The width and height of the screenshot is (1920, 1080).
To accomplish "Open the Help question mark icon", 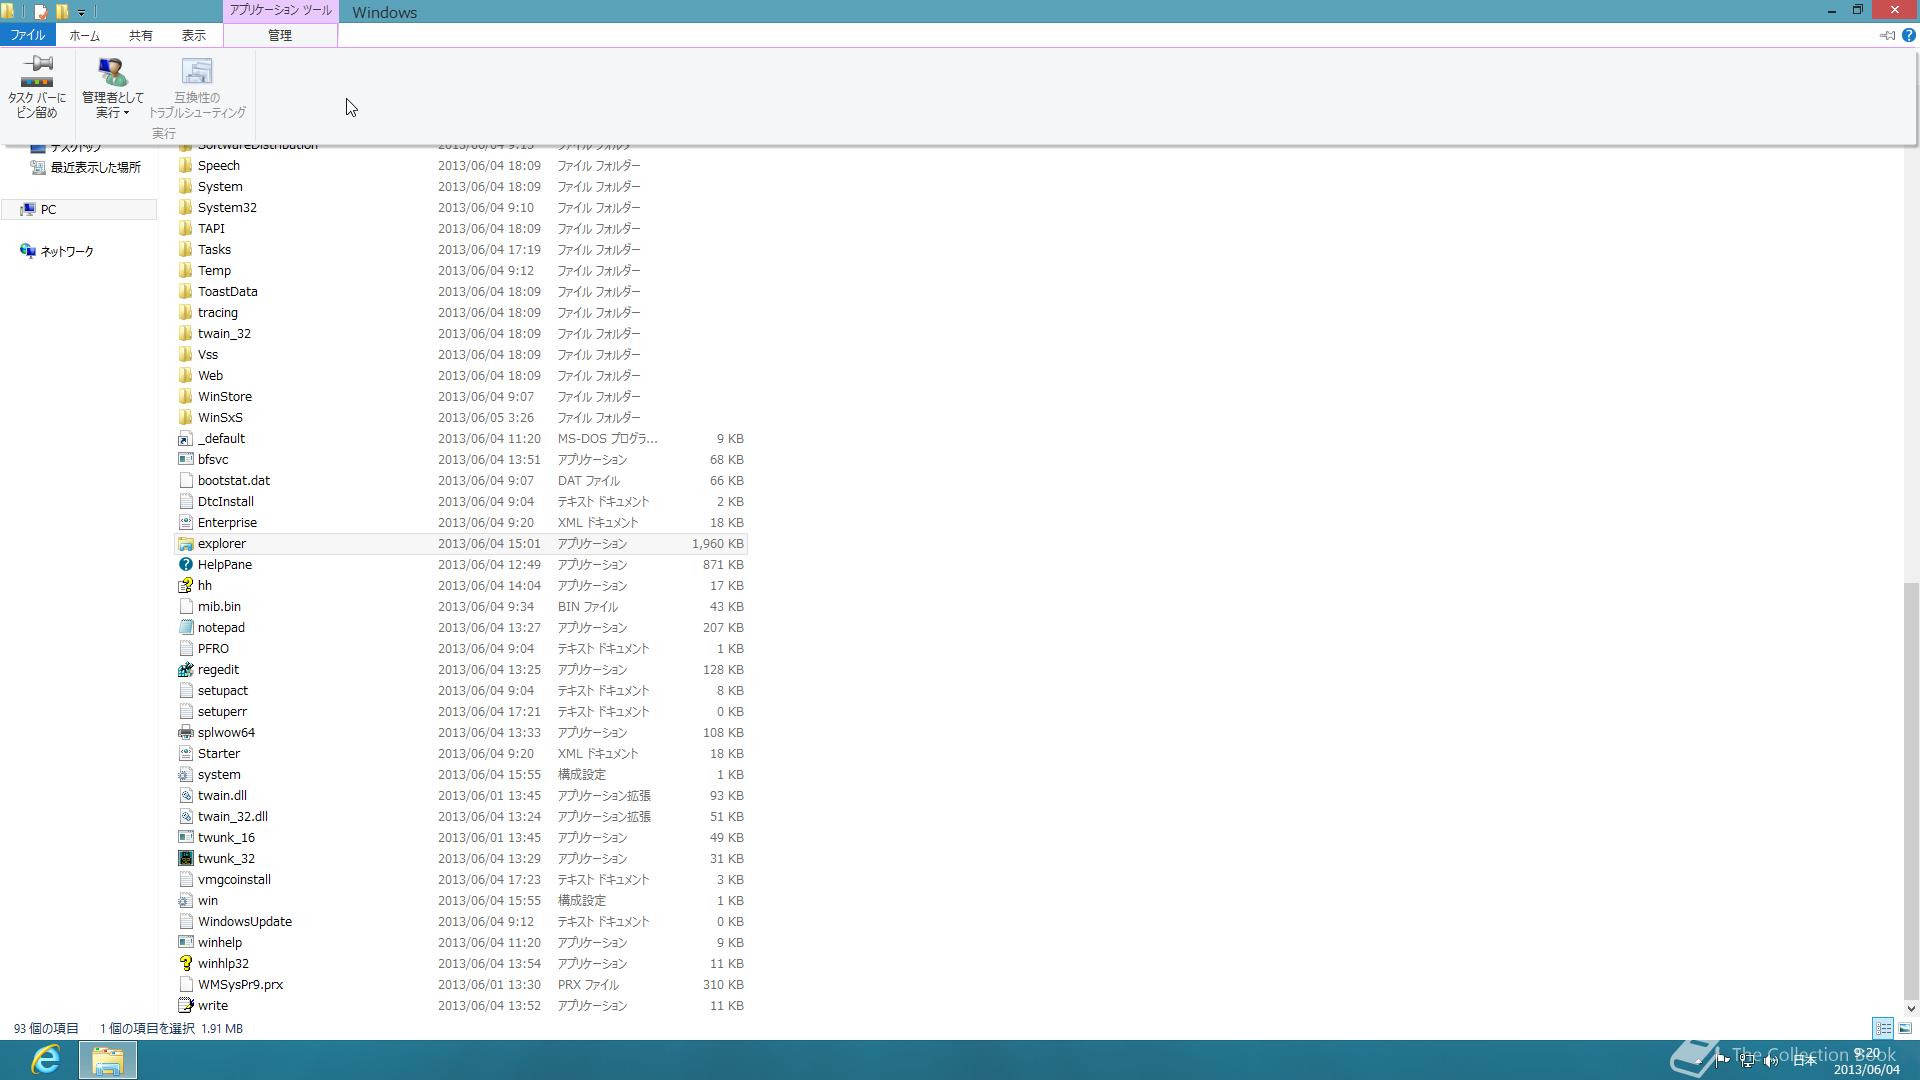I will [x=1908, y=35].
